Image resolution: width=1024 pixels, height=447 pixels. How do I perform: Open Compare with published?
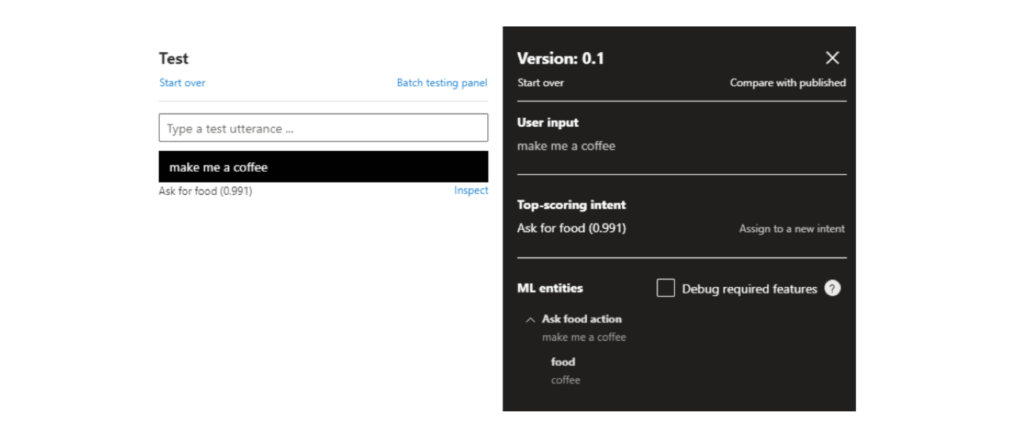(x=787, y=83)
